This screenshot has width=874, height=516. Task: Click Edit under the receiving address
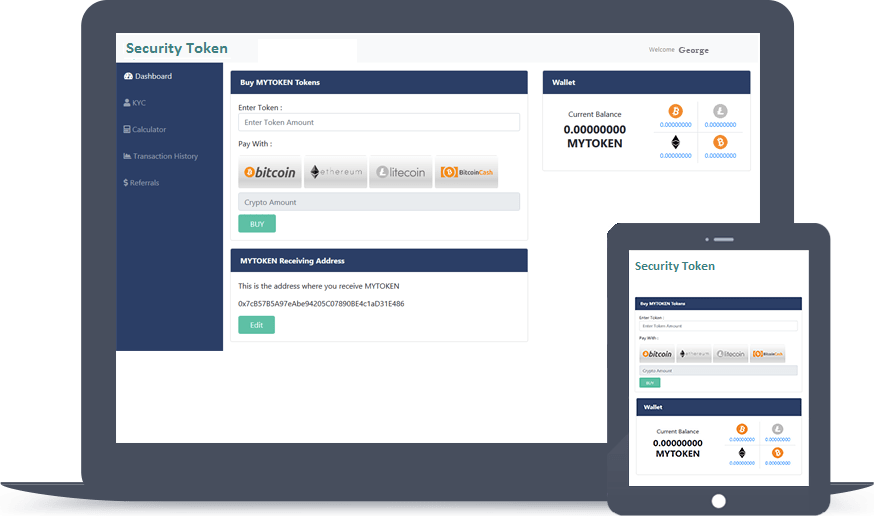point(256,325)
